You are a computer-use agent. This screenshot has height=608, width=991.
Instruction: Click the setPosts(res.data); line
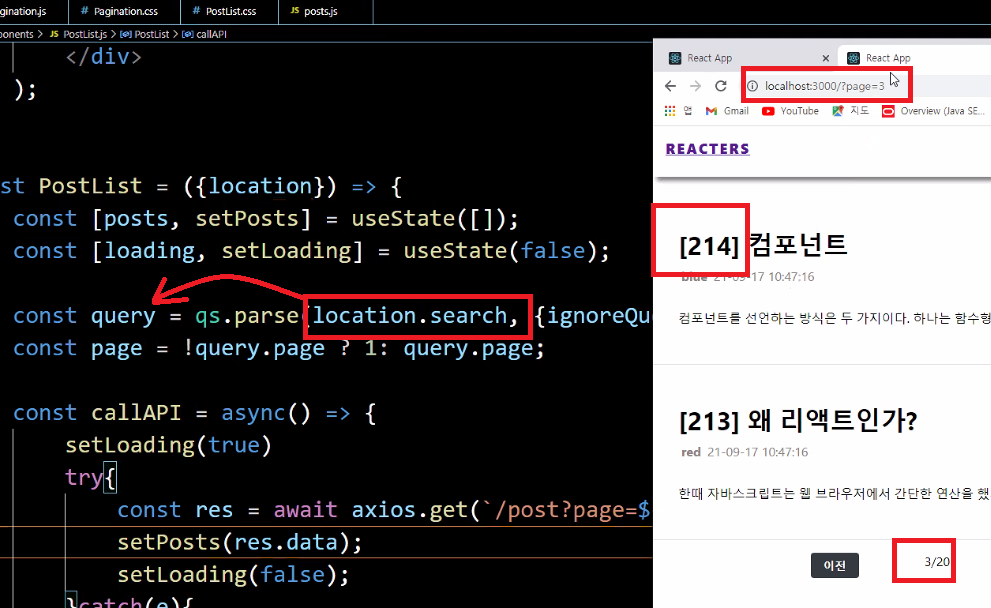pyautogui.click(x=240, y=542)
